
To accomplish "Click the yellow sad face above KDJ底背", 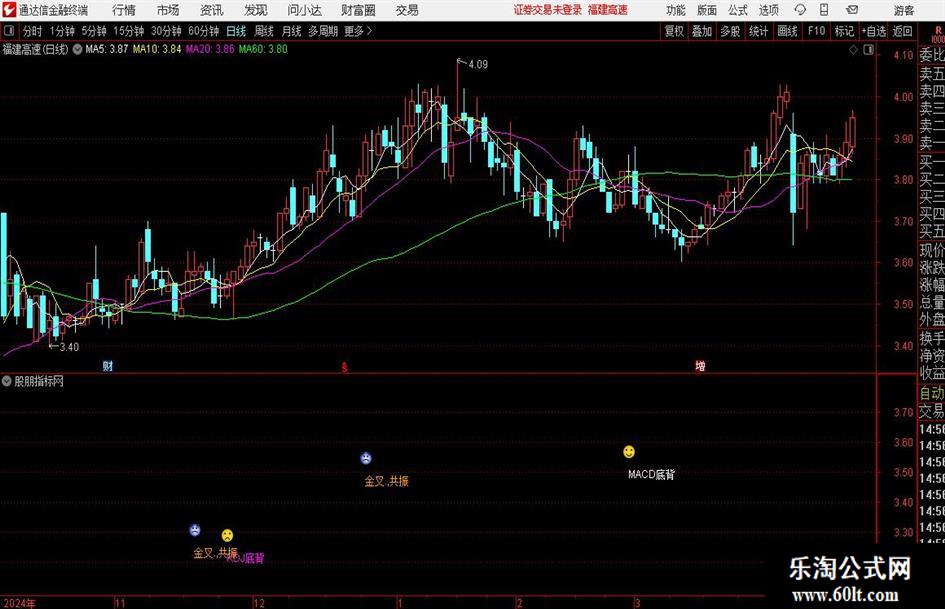I will click(227, 535).
